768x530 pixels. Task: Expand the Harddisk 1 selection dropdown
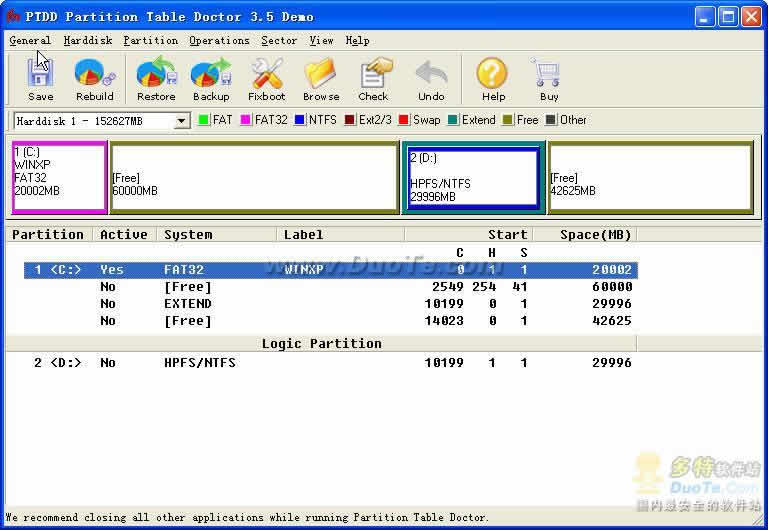click(182, 121)
